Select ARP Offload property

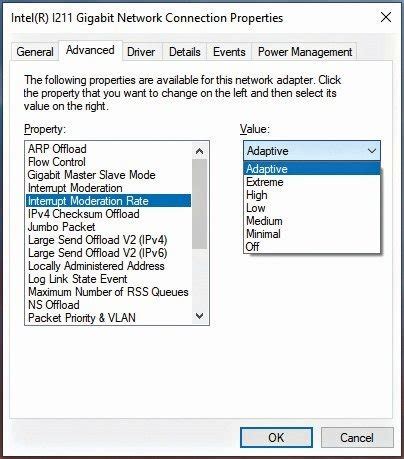click(x=108, y=149)
